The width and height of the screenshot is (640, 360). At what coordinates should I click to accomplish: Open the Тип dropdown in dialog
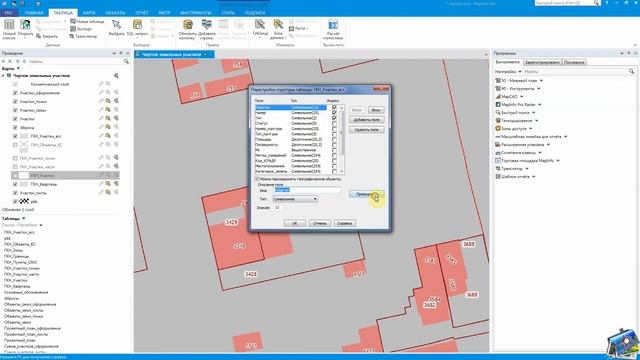click(x=295, y=199)
